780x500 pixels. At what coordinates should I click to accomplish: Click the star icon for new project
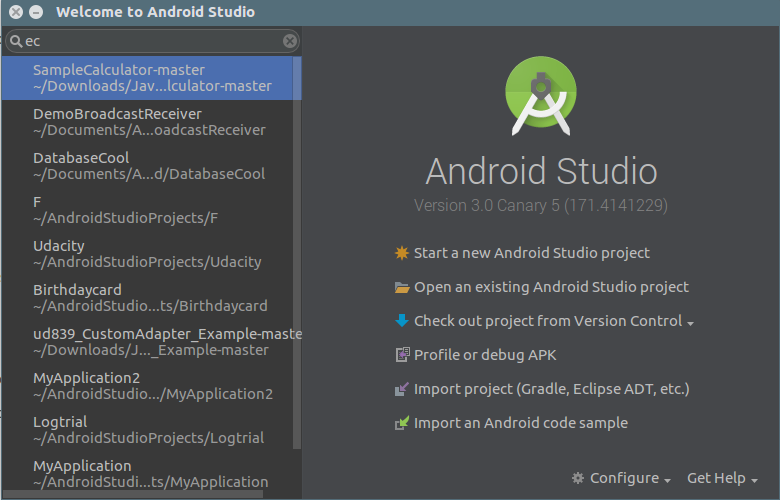(401, 253)
